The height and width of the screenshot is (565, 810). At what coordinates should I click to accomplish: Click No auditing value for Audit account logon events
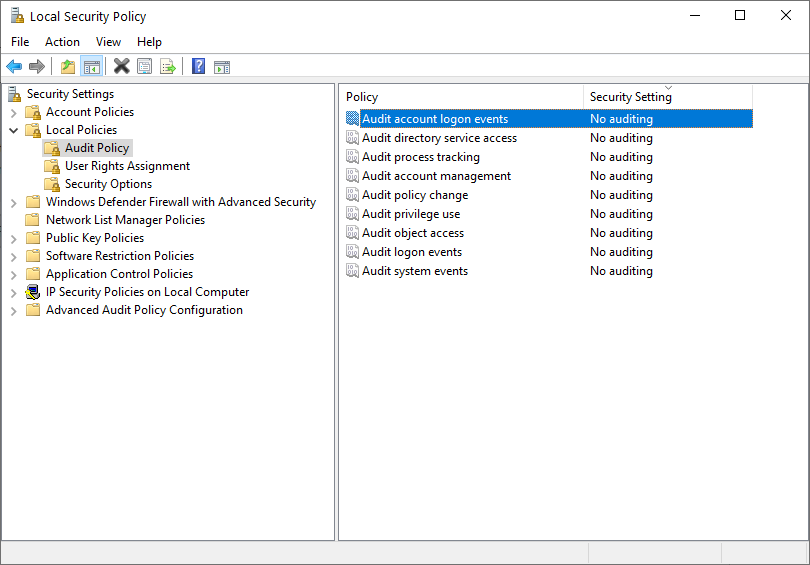tap(621, 119)
